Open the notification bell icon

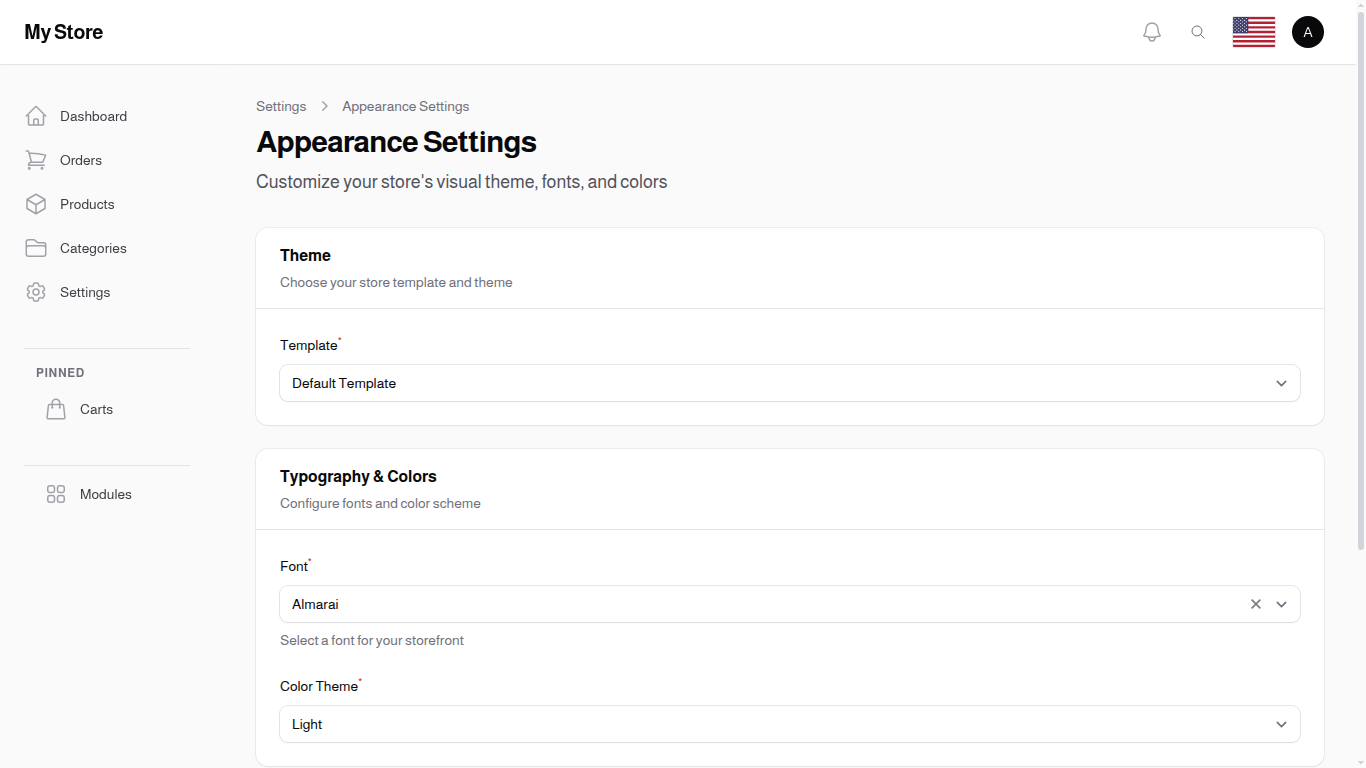tap(1151, 31)
